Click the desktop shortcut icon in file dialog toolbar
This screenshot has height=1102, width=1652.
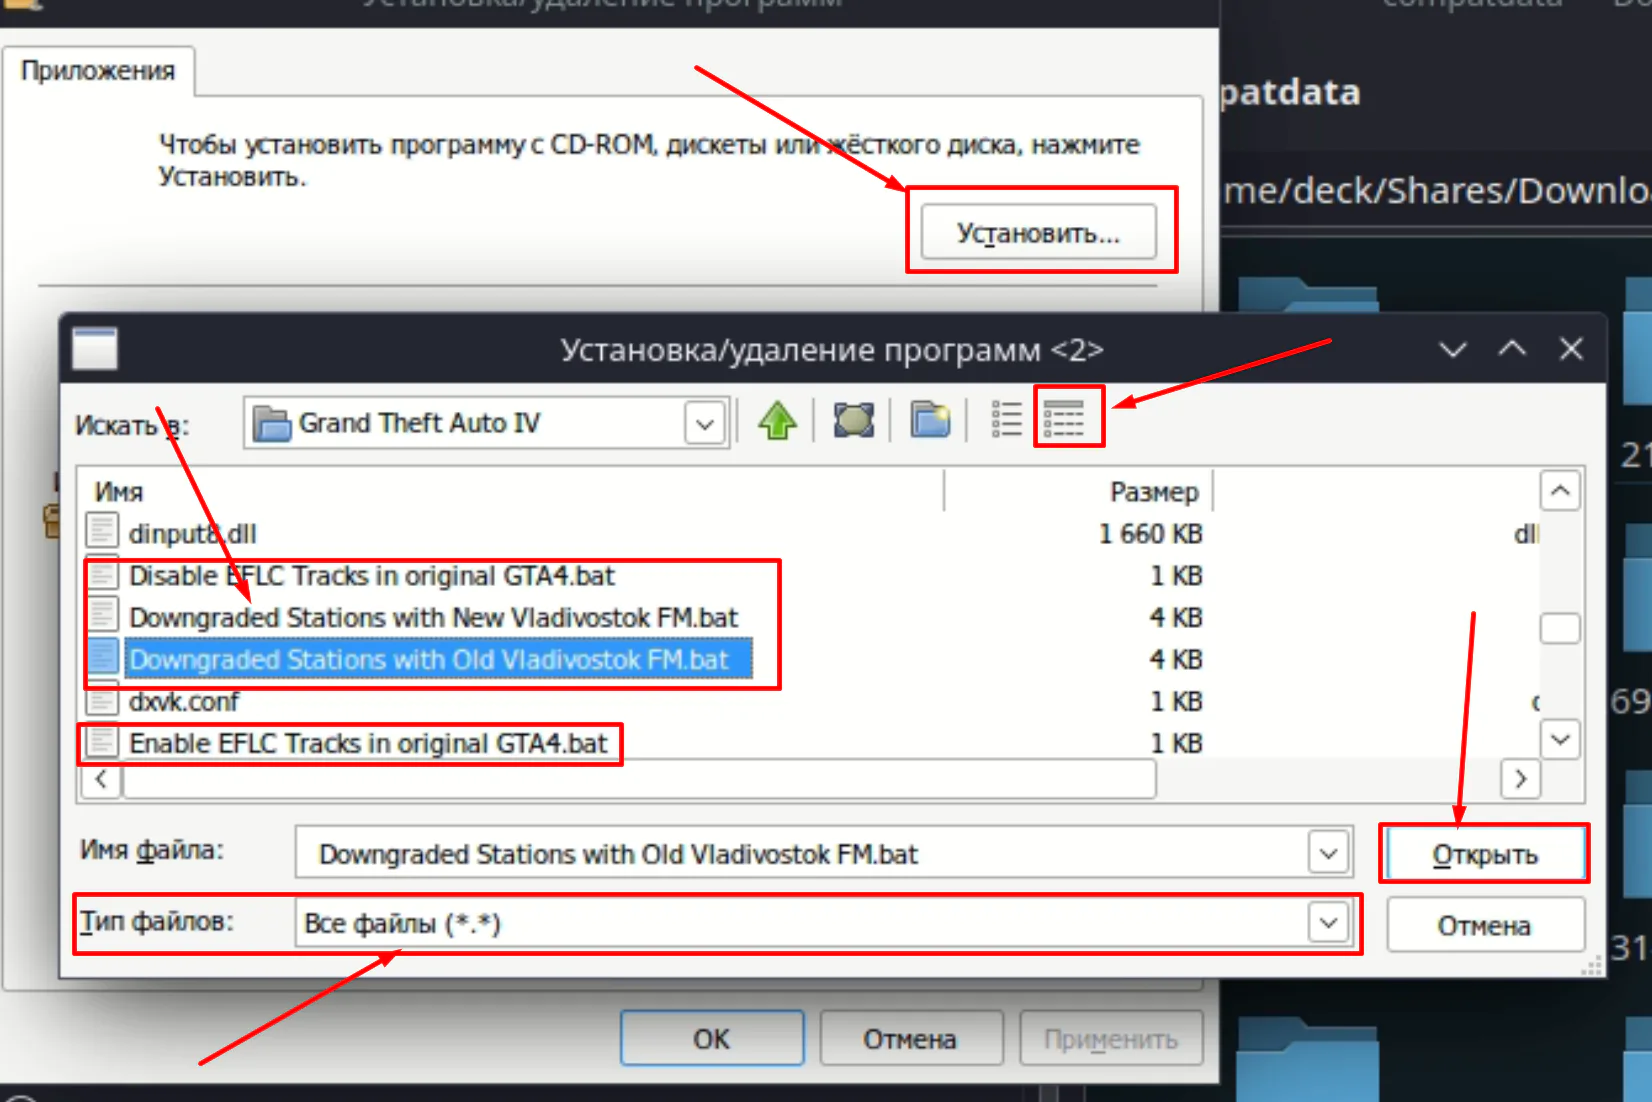pyautogui.click(x=854, y=421)
